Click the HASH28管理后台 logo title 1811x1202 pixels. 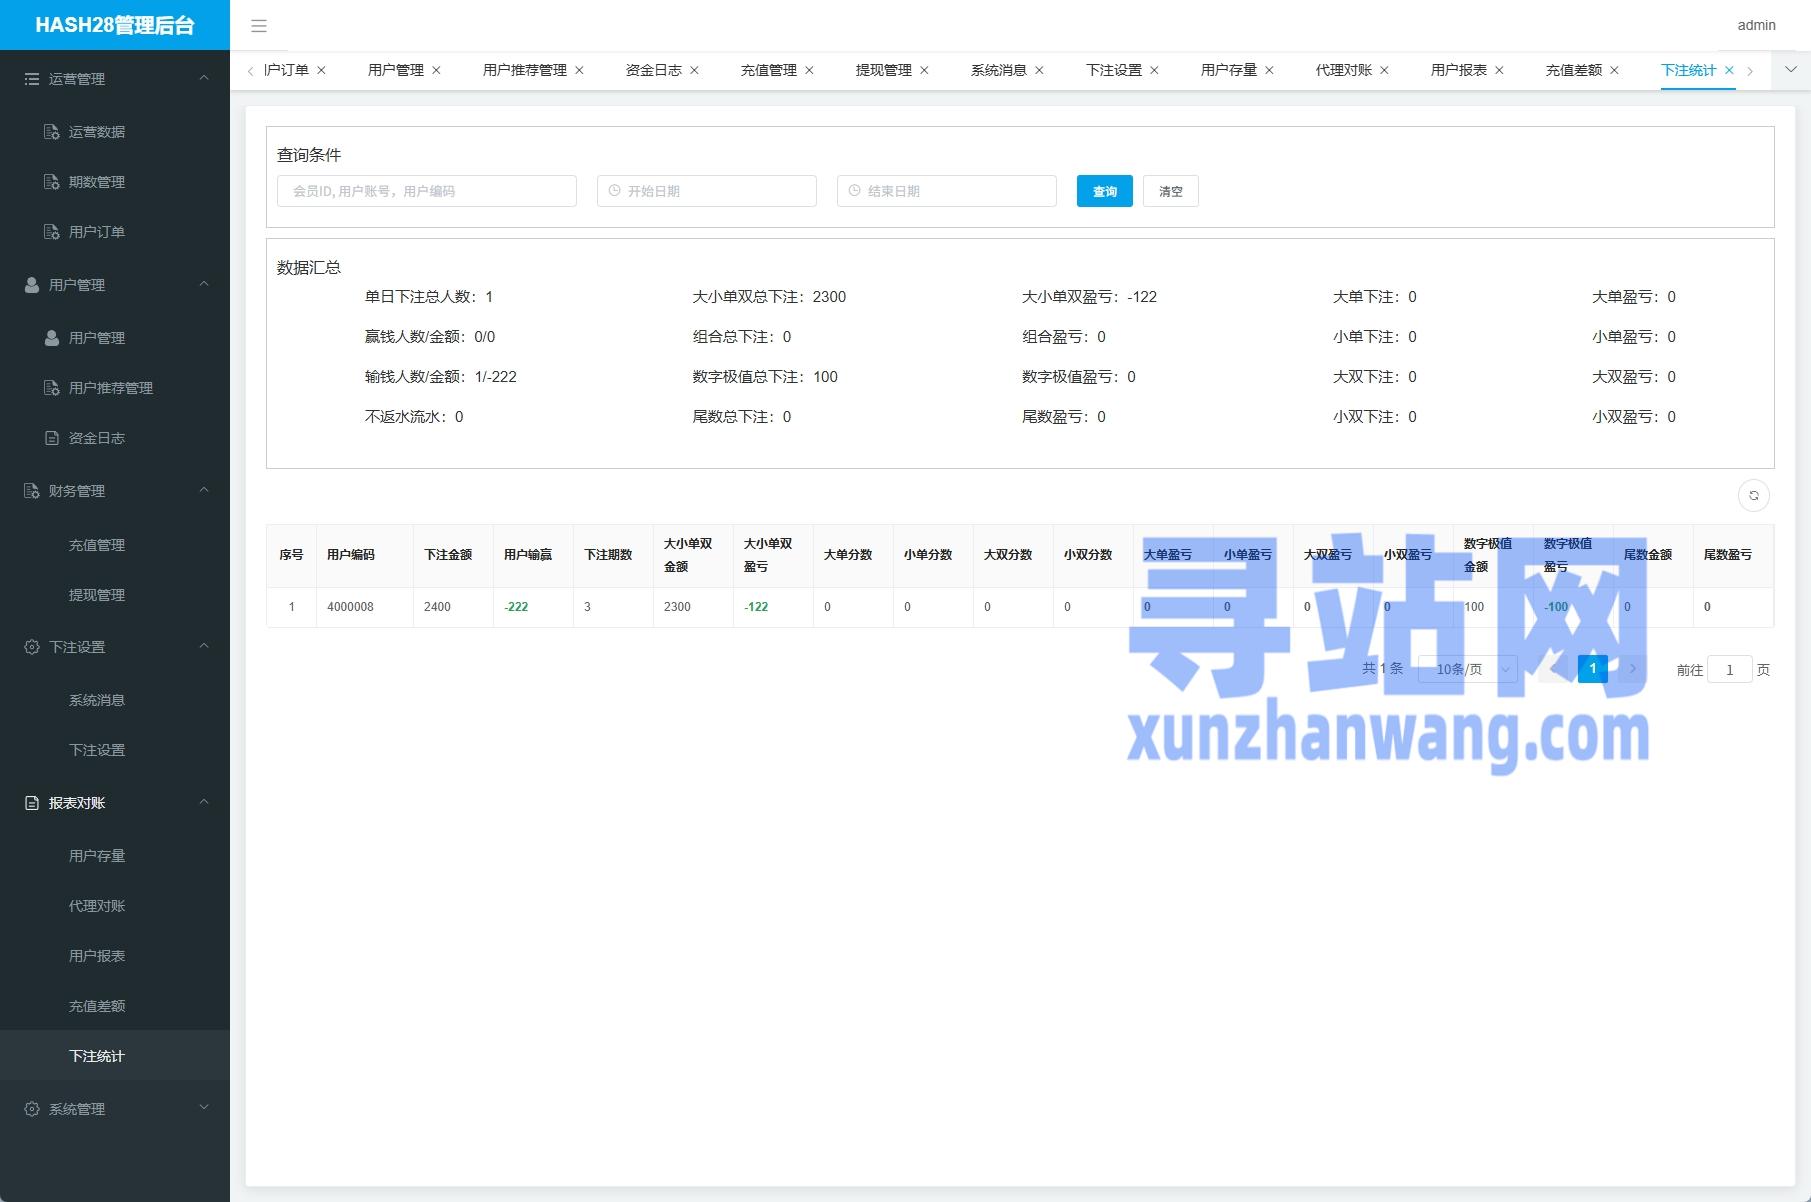(x=115, y=25)
